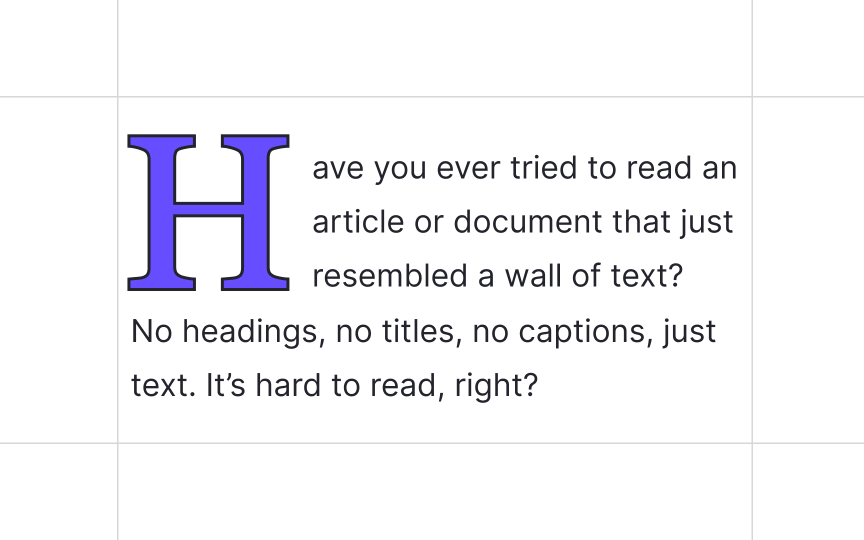Click the word "that" in the second line
The height and width of the screenshot is (540, 864).
point(640,222)
